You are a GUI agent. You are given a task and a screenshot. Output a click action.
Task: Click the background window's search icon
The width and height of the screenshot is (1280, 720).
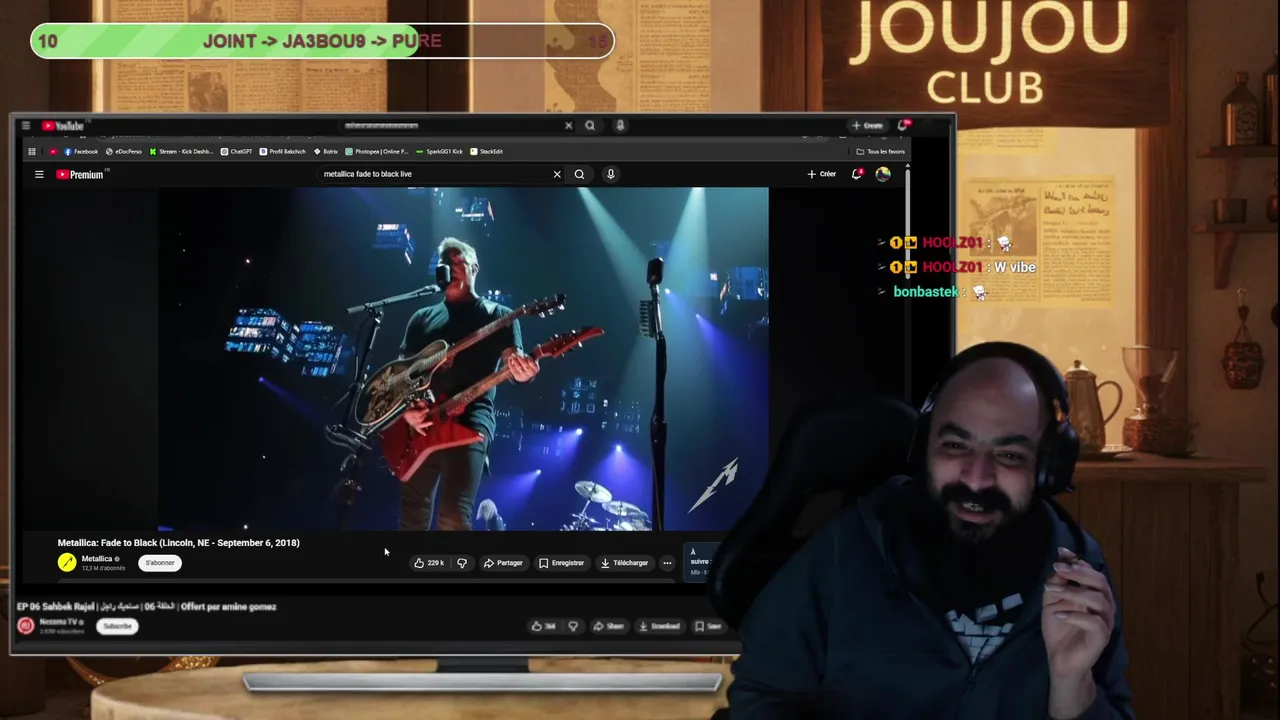click(590, 125)
